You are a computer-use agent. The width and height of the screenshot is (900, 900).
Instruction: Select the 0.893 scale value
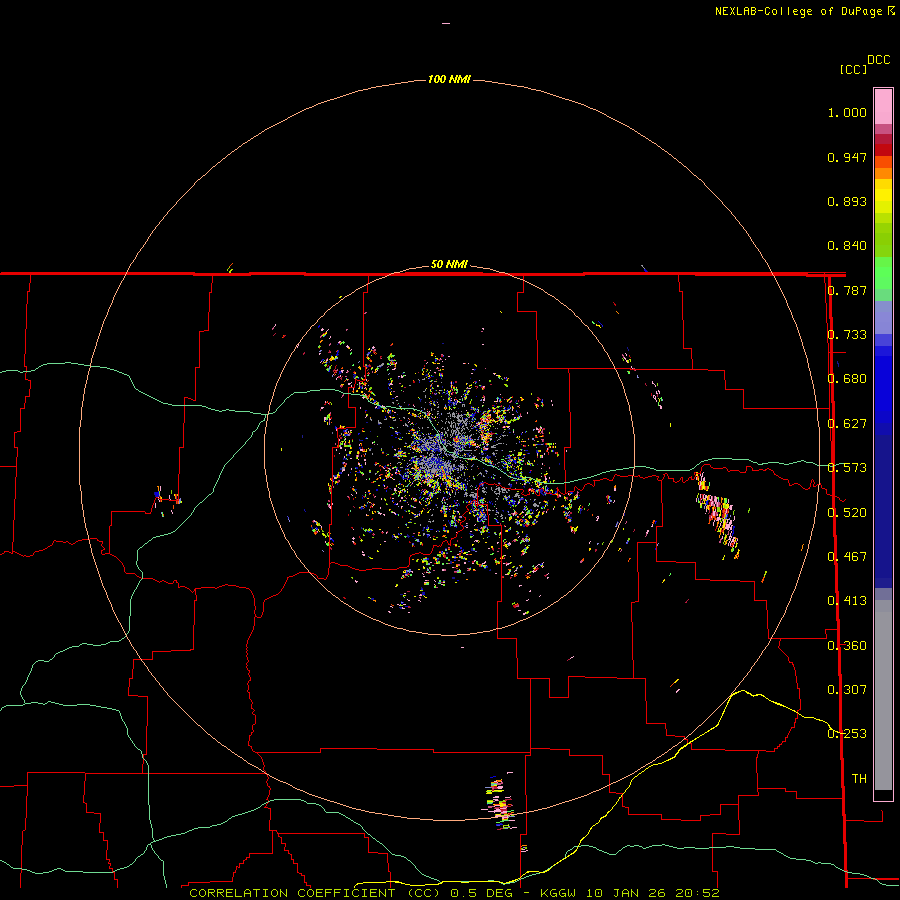847,202
